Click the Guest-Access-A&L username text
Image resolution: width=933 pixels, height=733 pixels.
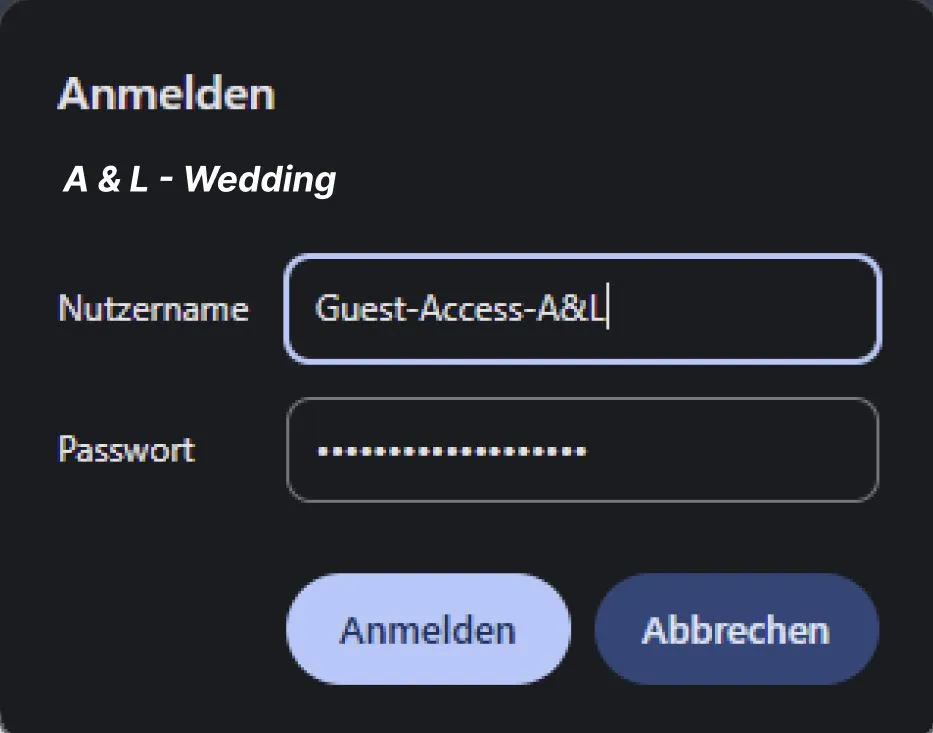pyautogui.click(x=464, y=310)
